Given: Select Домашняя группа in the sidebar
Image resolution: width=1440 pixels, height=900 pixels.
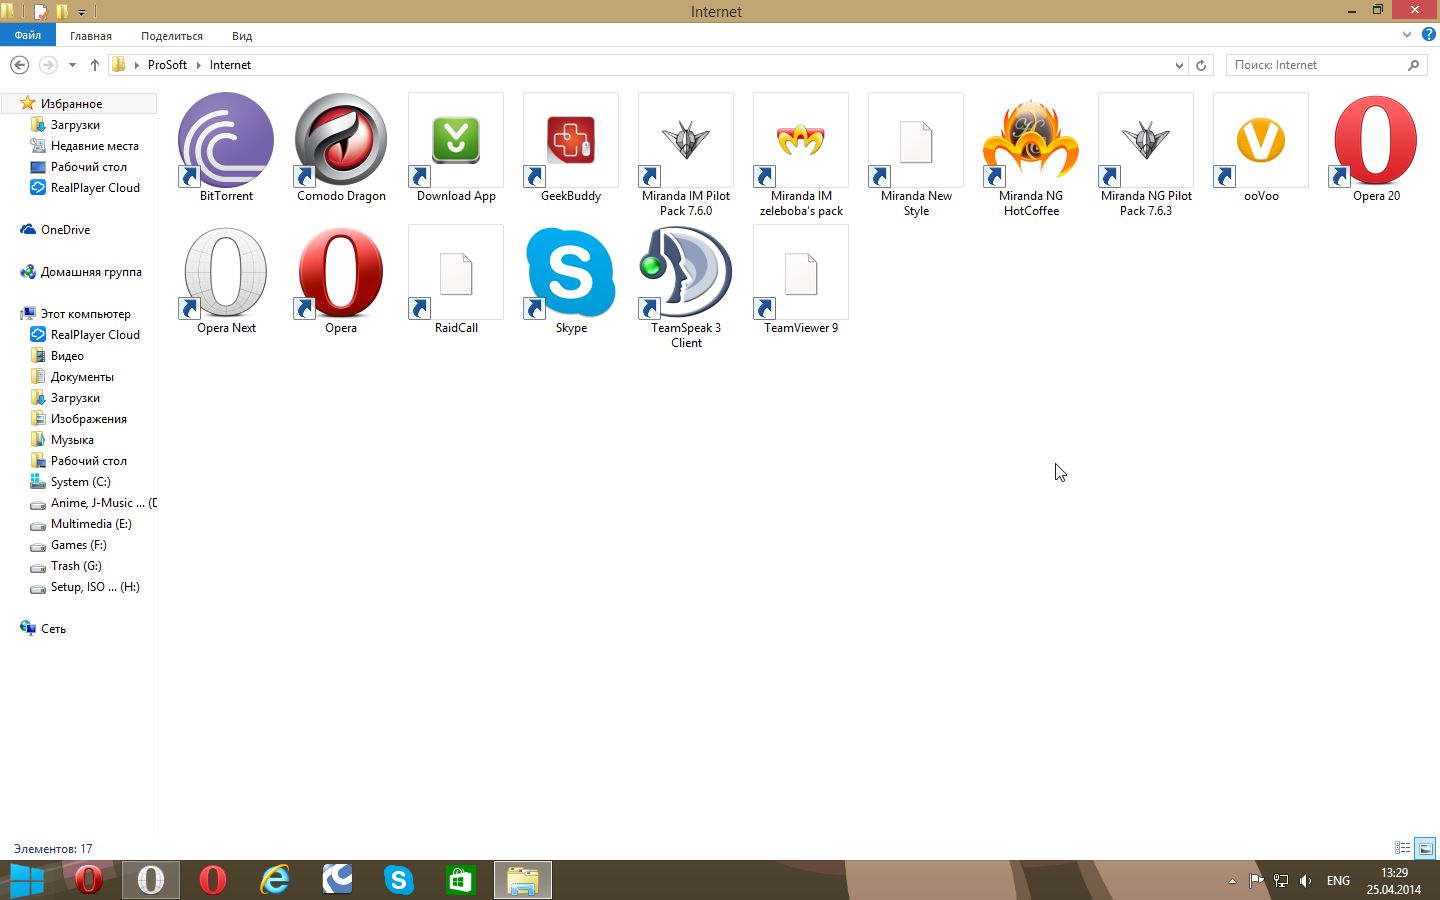Looking at the screenshot, I should [x=91, y=272].
